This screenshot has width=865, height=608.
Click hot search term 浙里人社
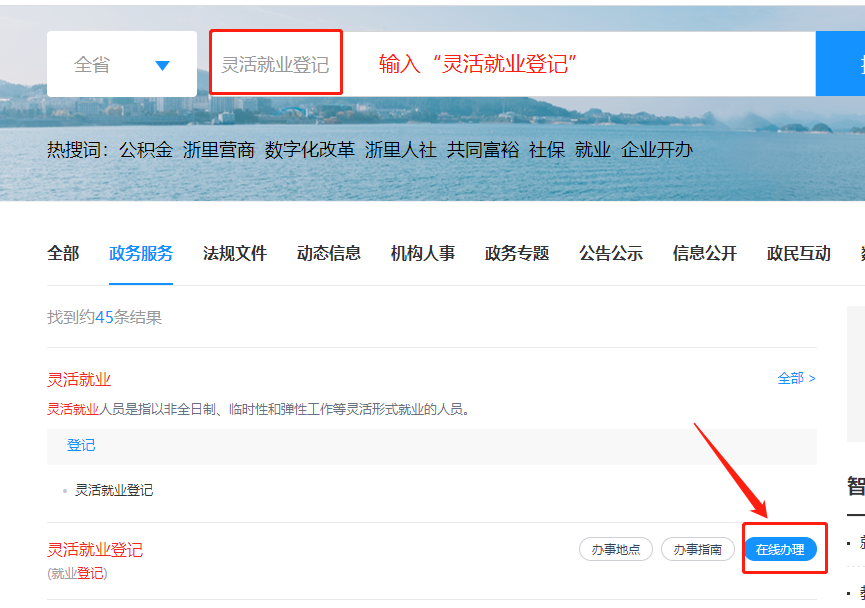(x=401, y=150)
